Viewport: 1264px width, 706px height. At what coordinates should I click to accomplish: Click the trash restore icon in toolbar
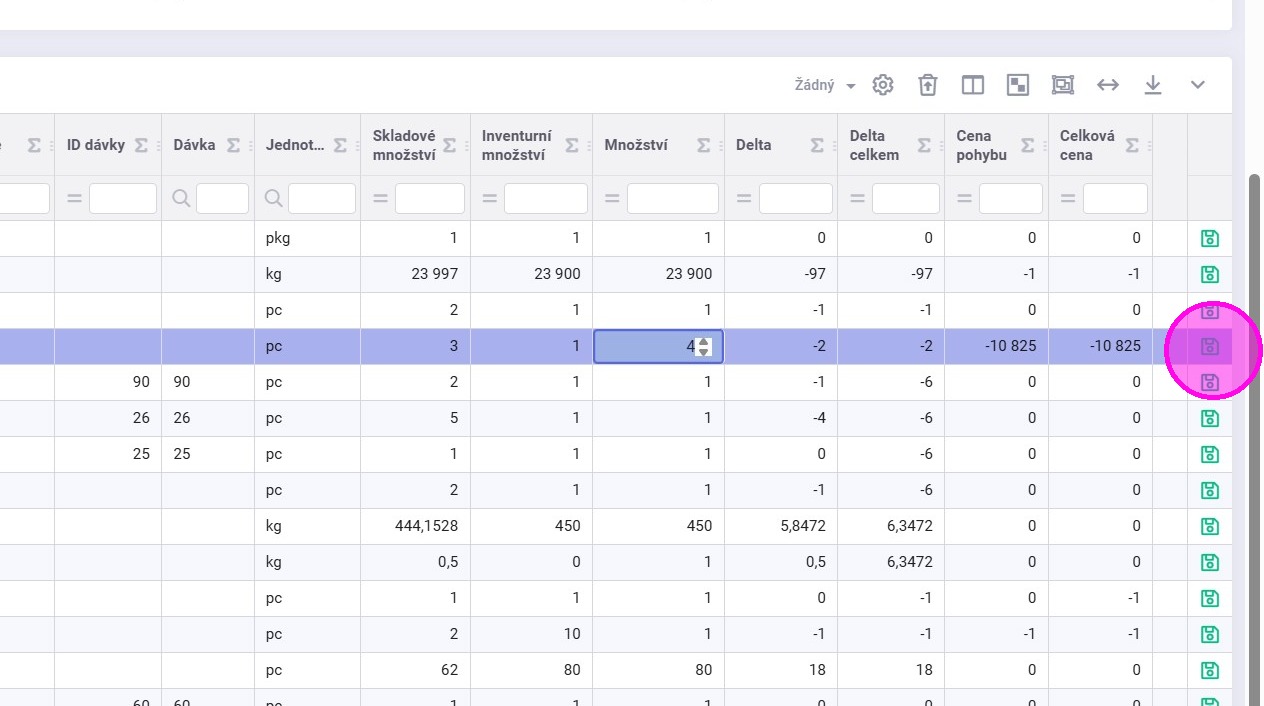tap(928, 85)
